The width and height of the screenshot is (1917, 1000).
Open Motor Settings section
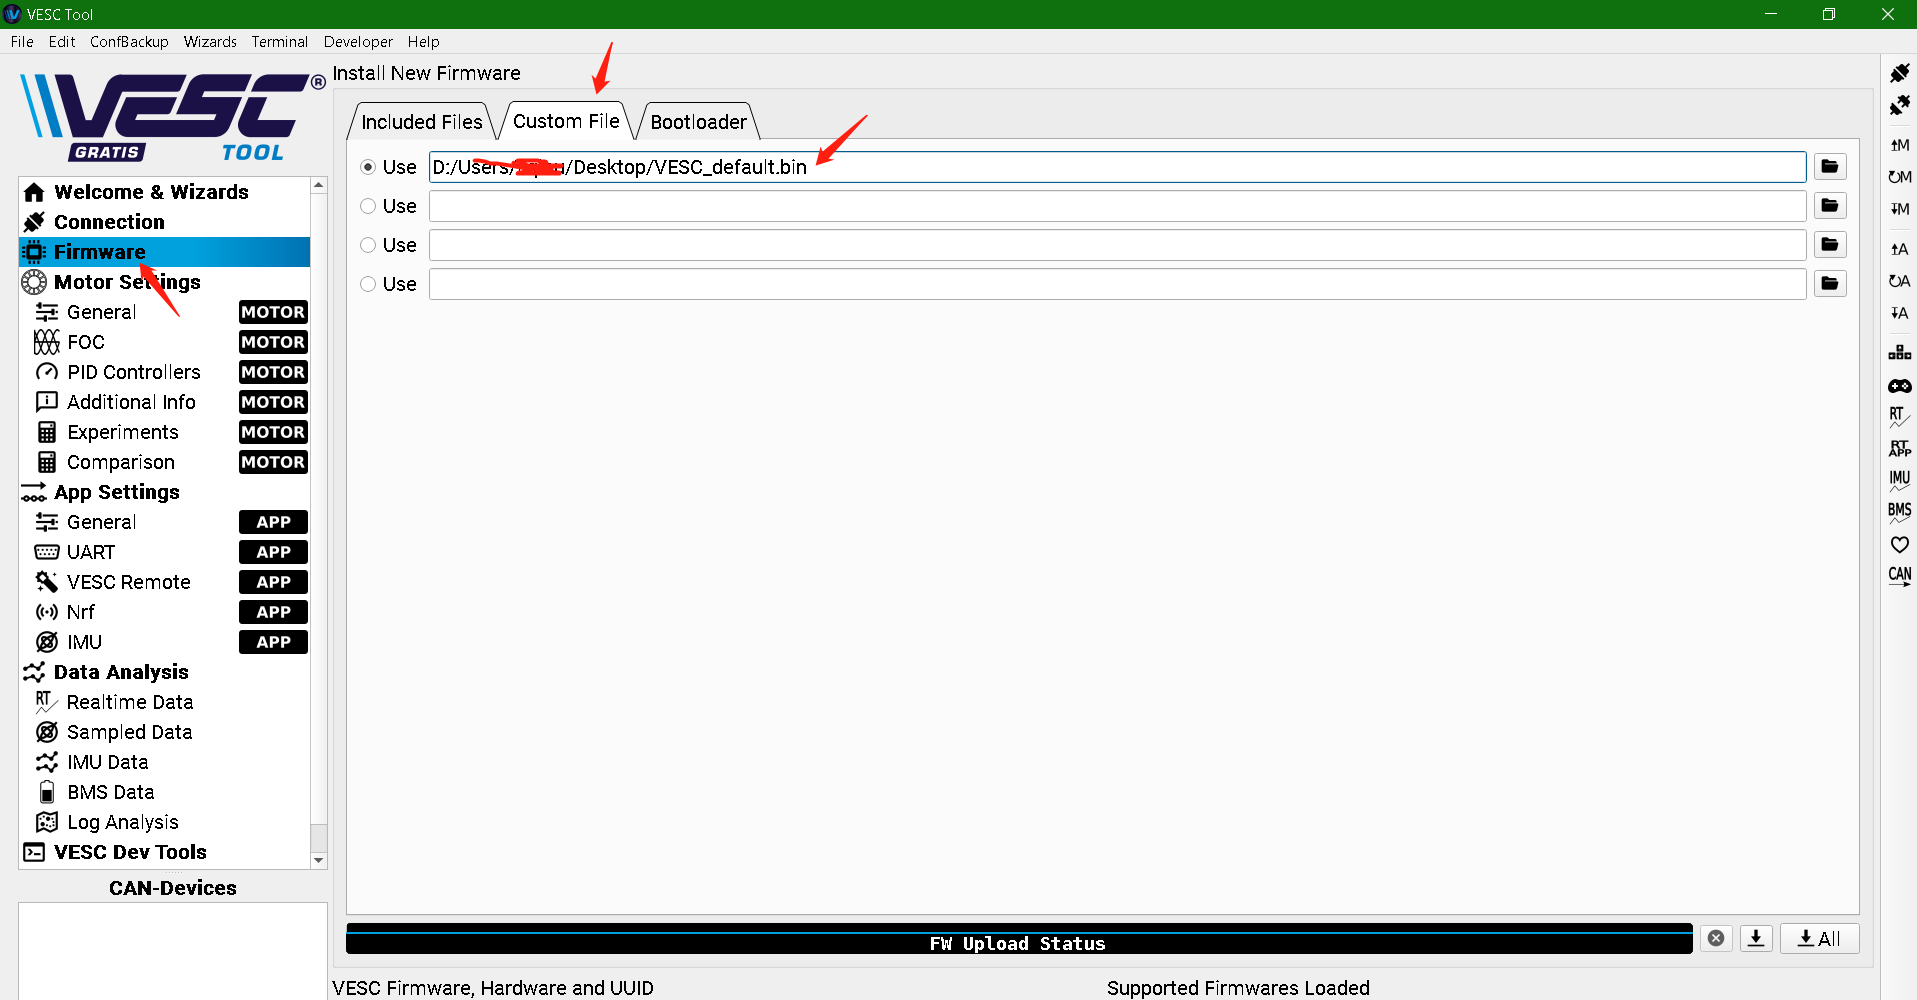pyautogui.click(x=164, y=282)
